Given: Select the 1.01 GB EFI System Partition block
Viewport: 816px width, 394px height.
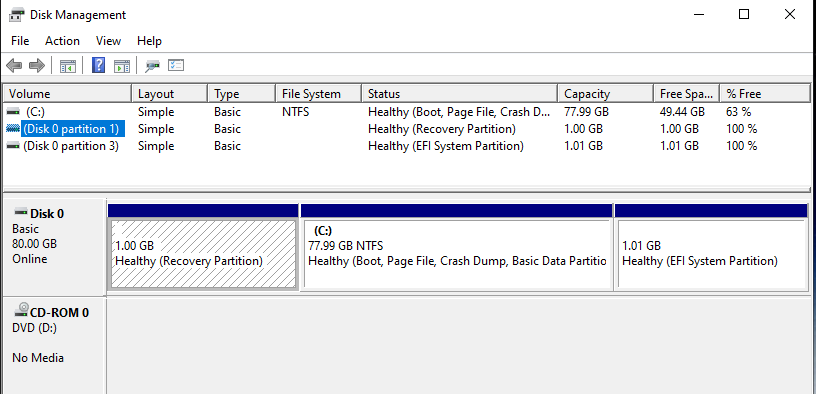Looking at the screenshot, I should (711, 247).
